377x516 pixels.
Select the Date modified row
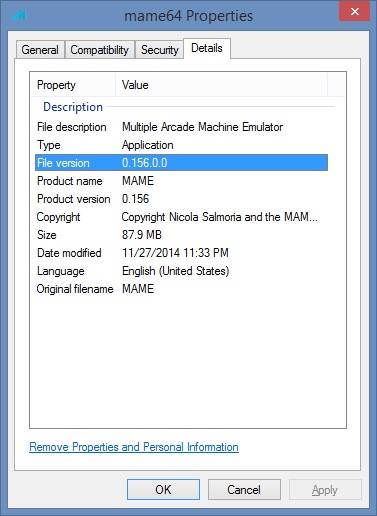coord(181,253)
